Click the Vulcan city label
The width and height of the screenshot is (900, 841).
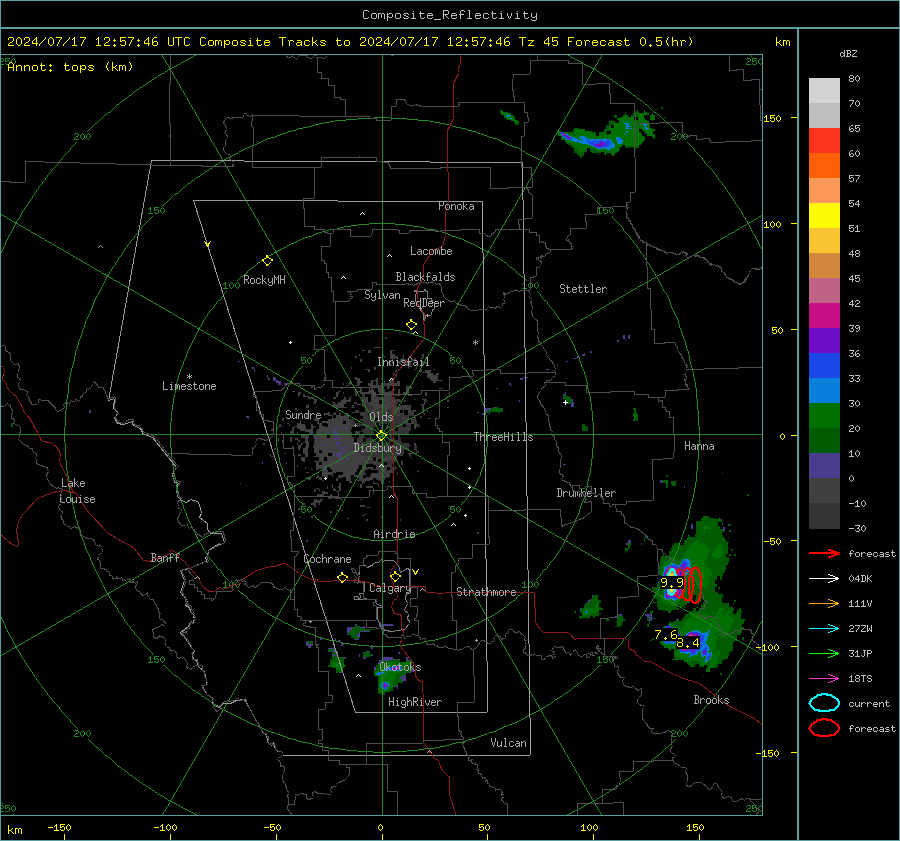click(508, 743)
